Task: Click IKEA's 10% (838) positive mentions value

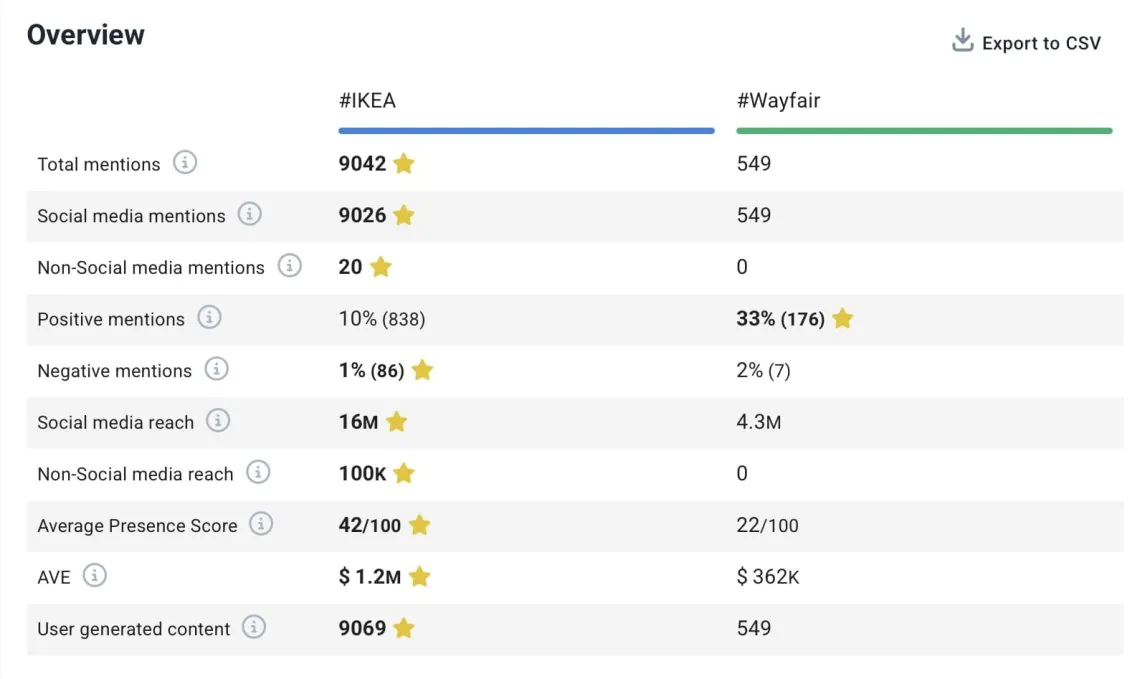Action: point(382,319)
